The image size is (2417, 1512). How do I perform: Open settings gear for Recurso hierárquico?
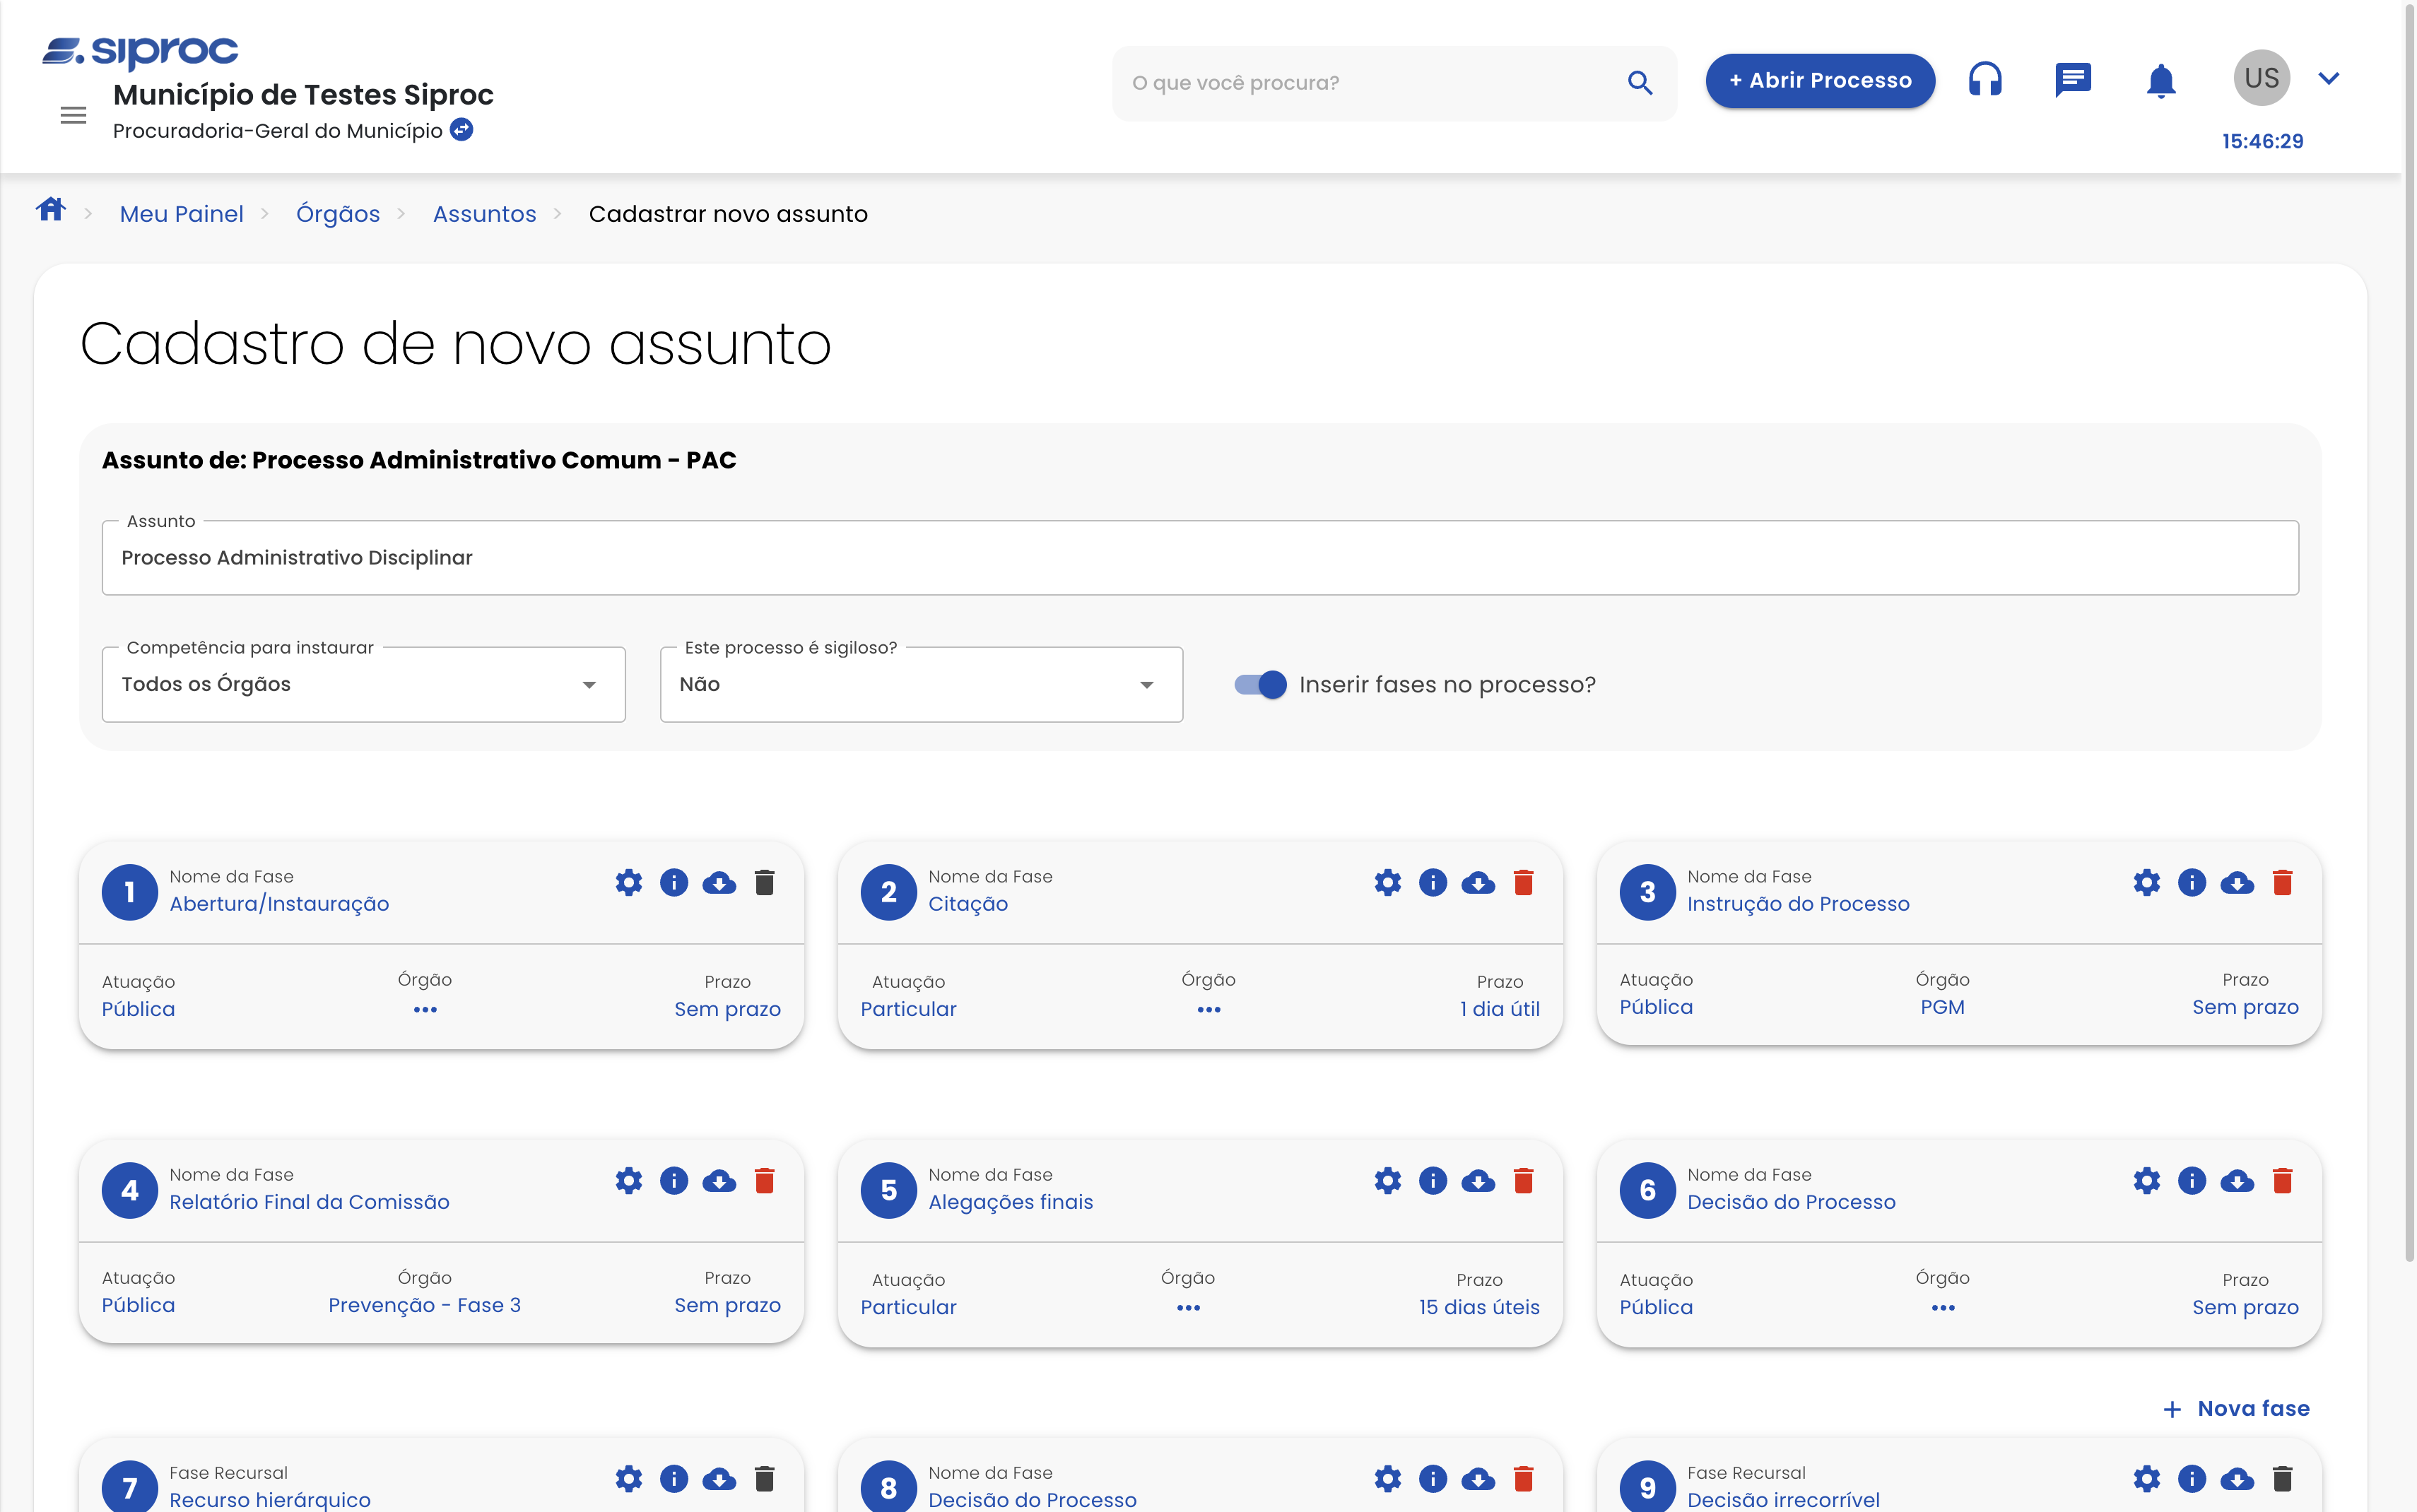628,1479
